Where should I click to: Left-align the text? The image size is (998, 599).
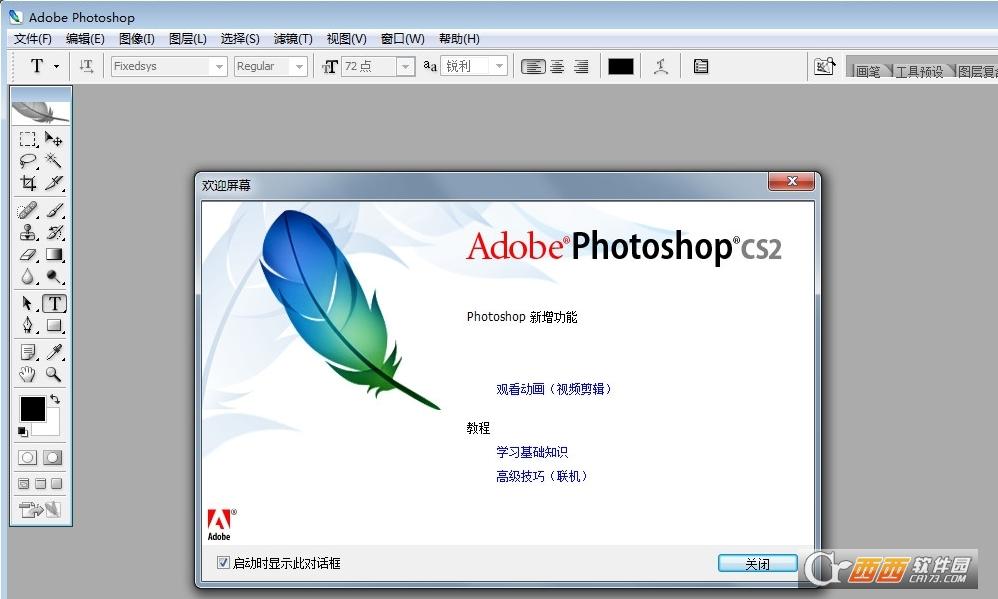(533, 66)
